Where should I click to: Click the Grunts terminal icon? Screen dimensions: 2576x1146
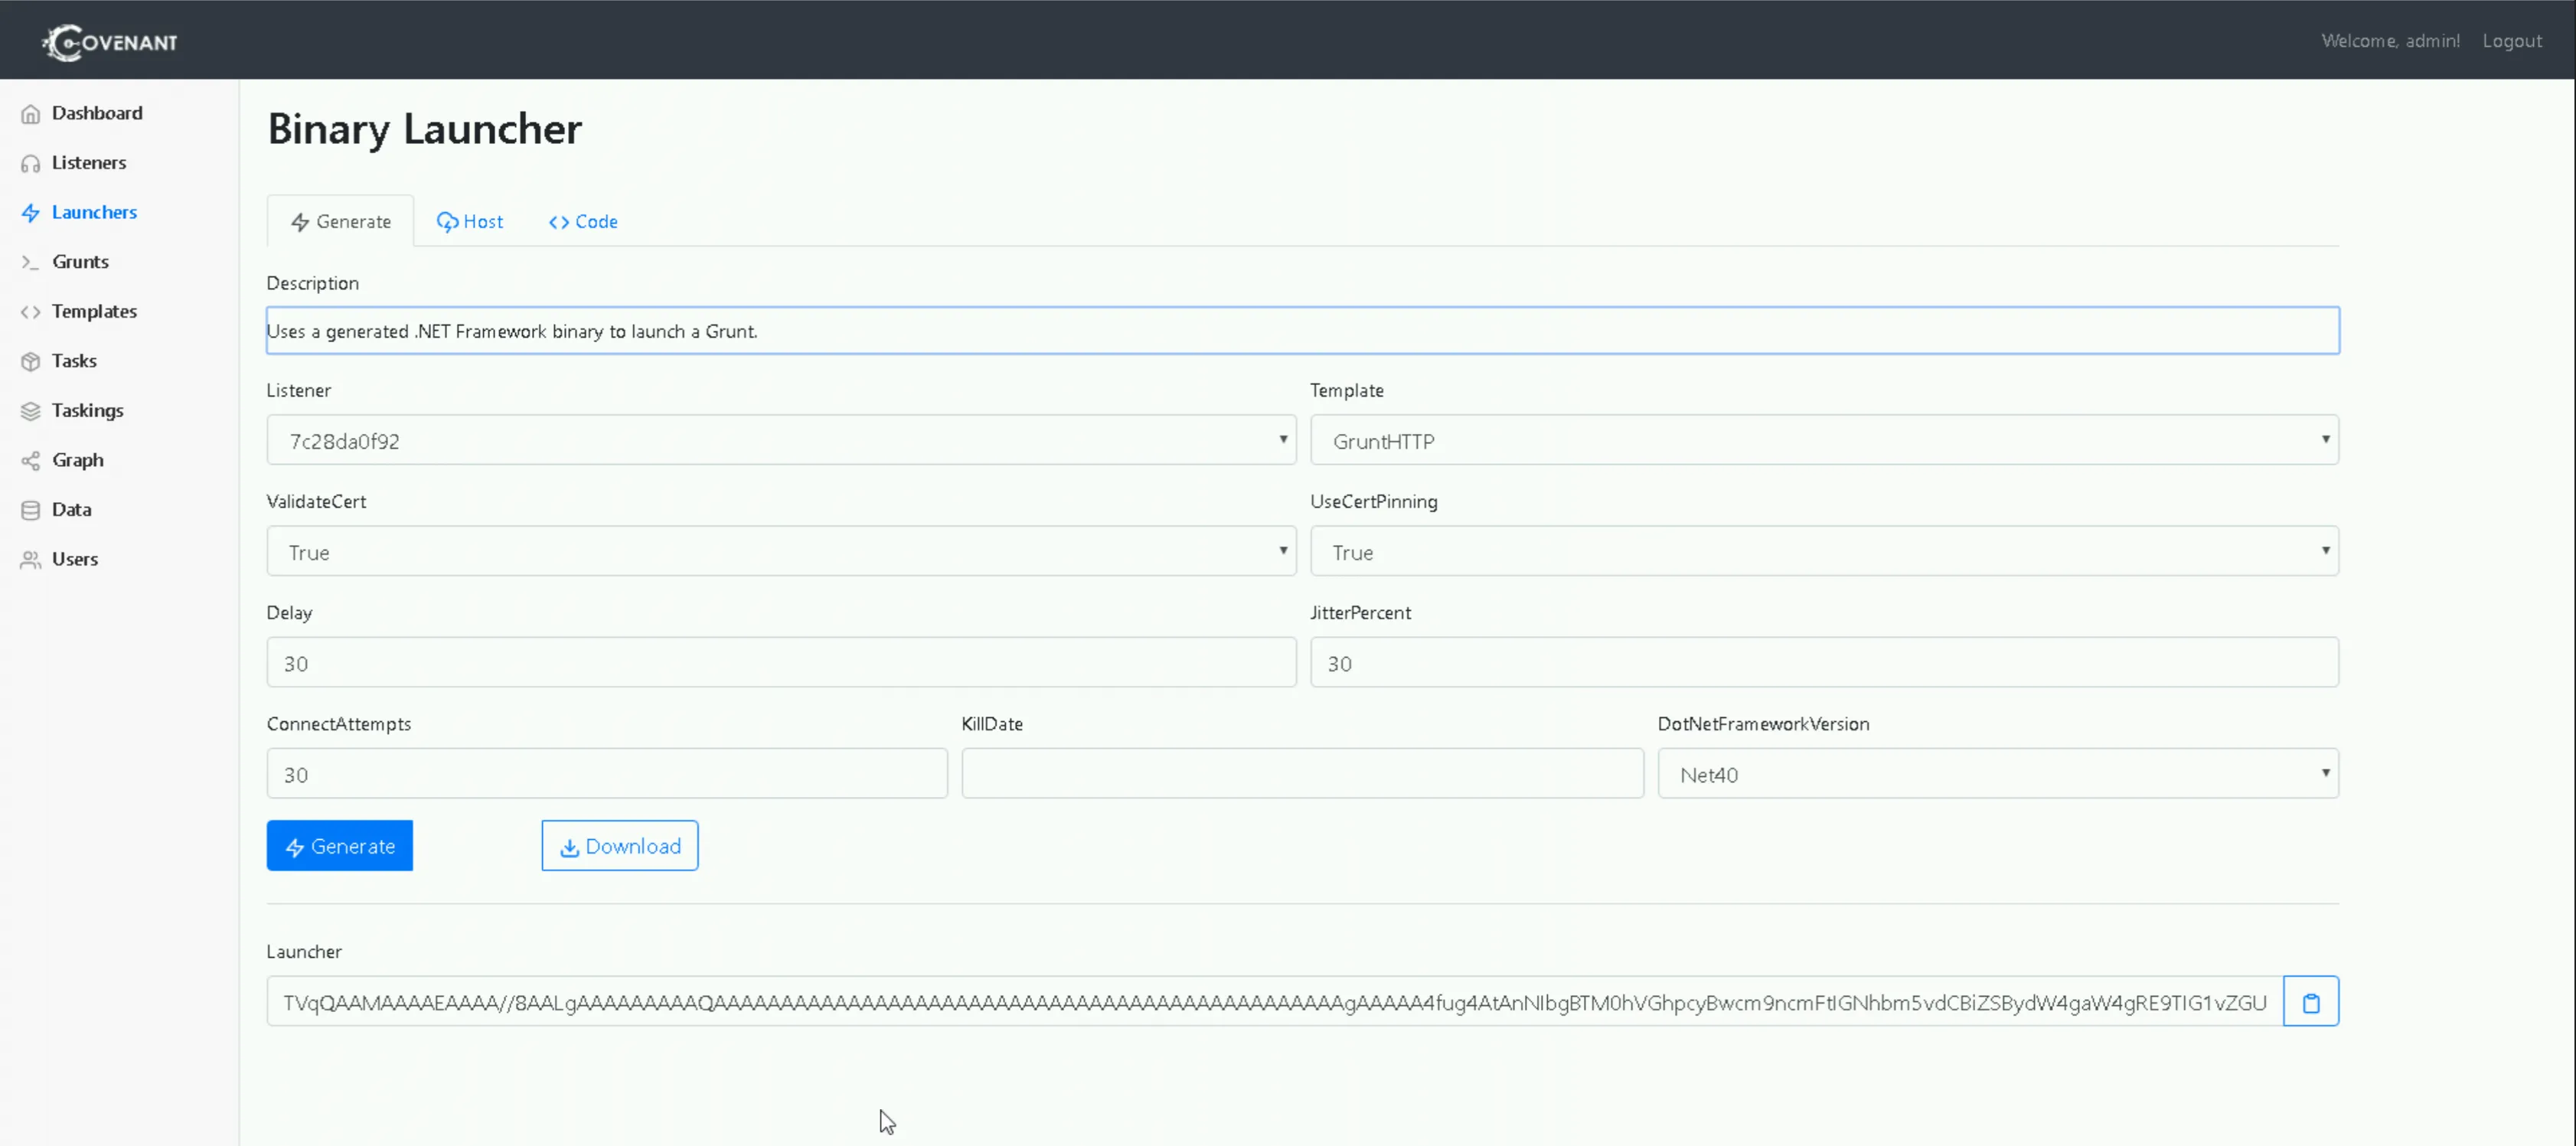[x=31, y=262]
